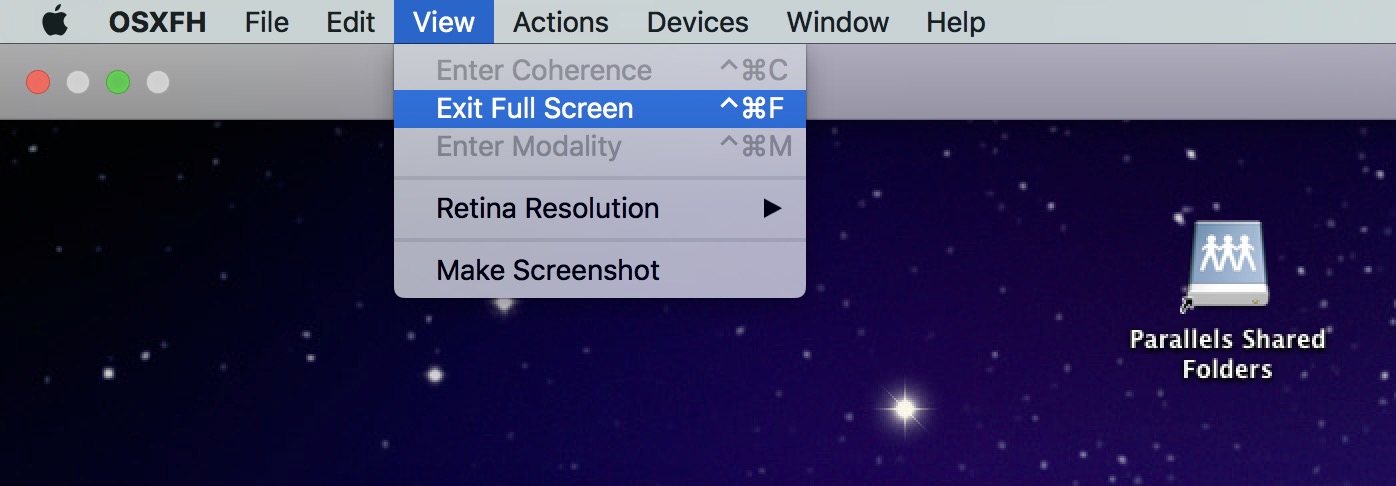Choose Exit Full Screen from the View menu
Viewport: 1396px width, 486px height.
tap(600, 108)
